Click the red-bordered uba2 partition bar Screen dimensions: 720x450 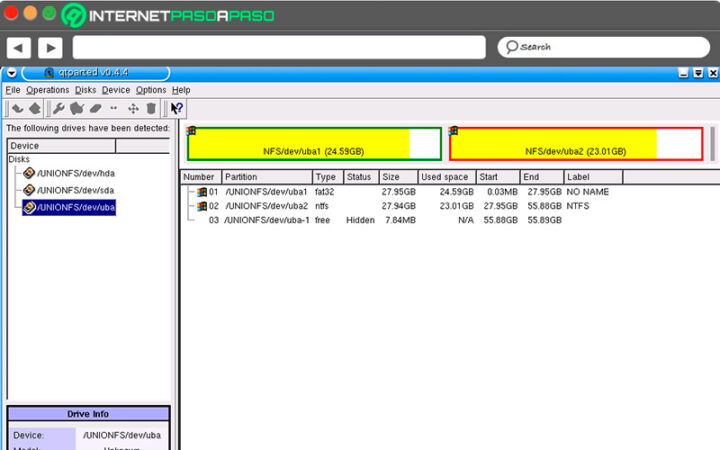(x=575, y=145)
